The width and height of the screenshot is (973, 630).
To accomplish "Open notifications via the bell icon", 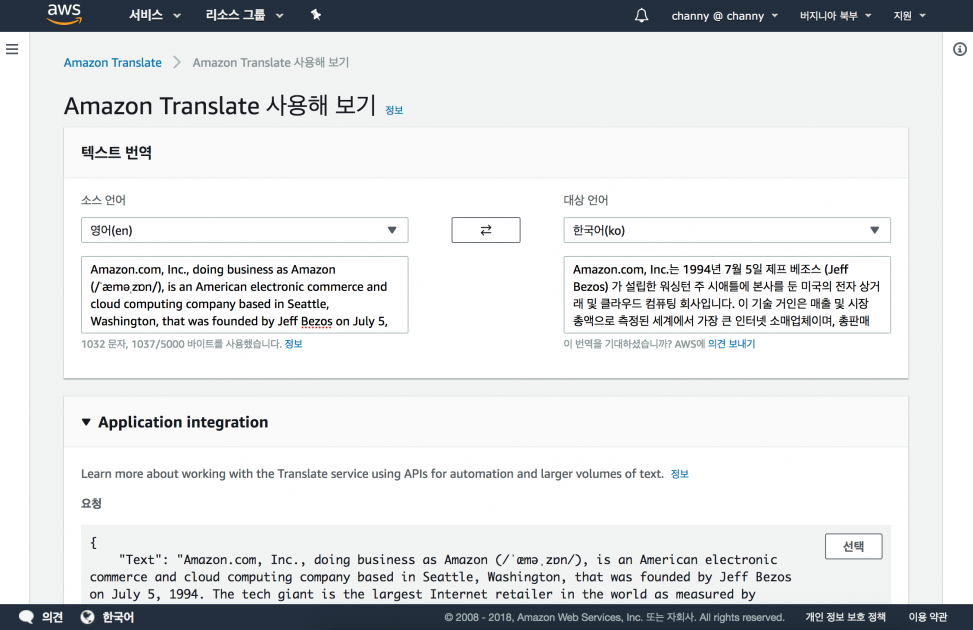I will [x=640, y=15].
